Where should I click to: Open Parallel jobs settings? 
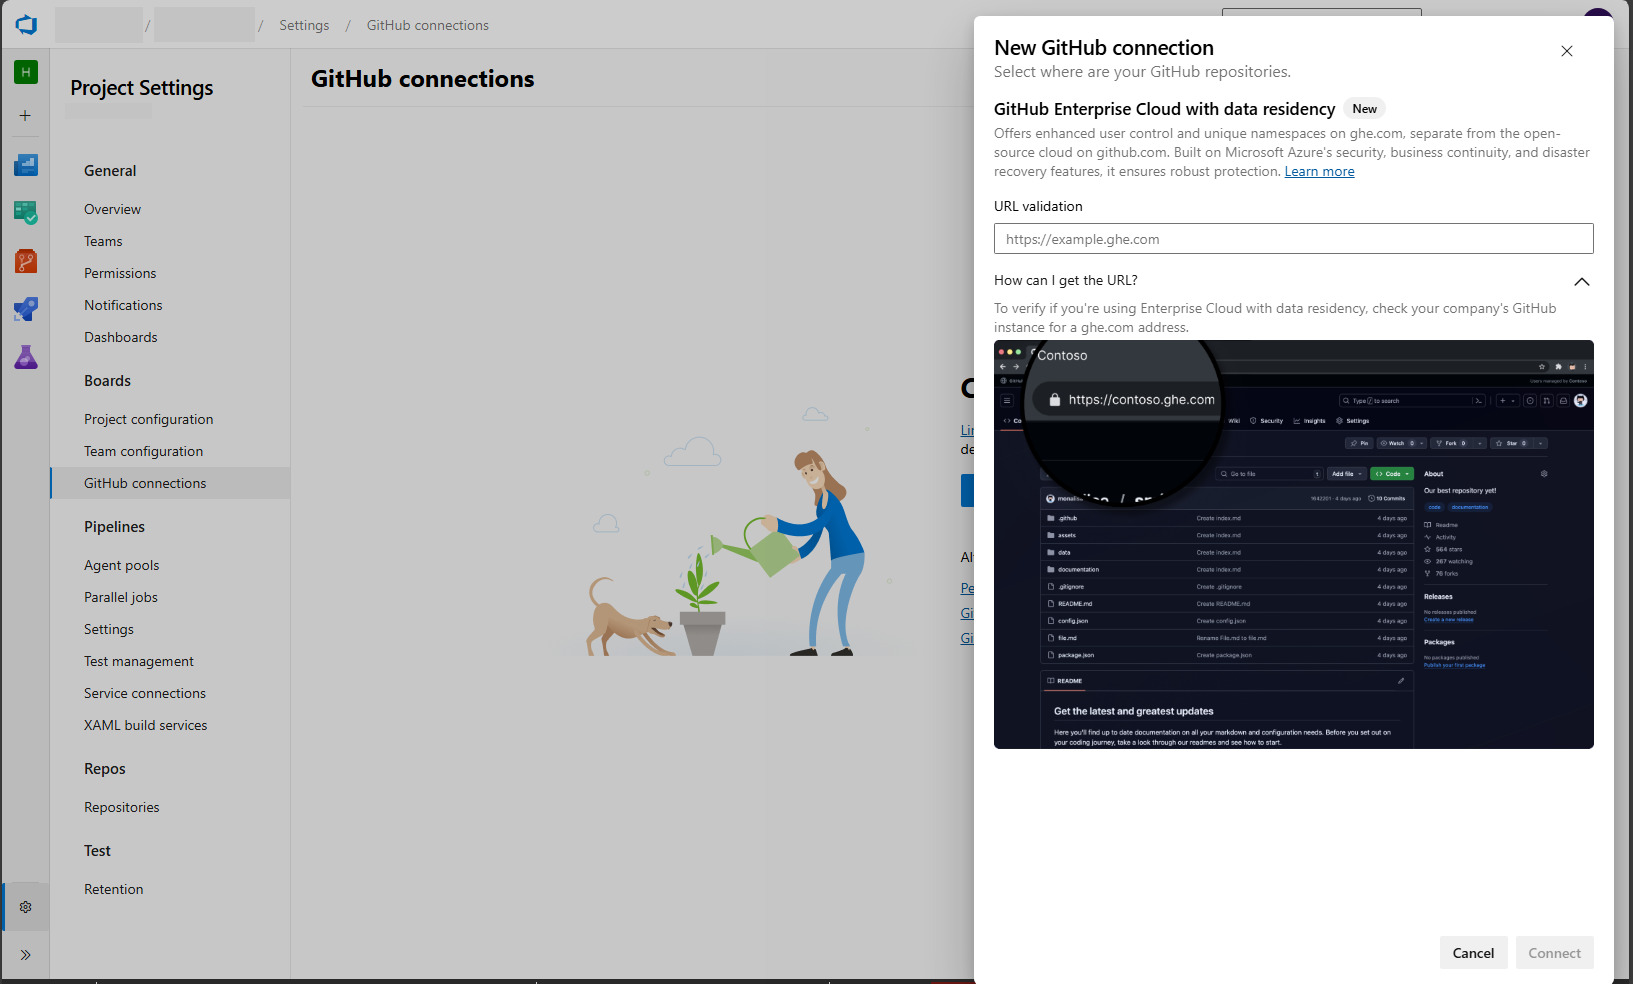pos(121,597)
